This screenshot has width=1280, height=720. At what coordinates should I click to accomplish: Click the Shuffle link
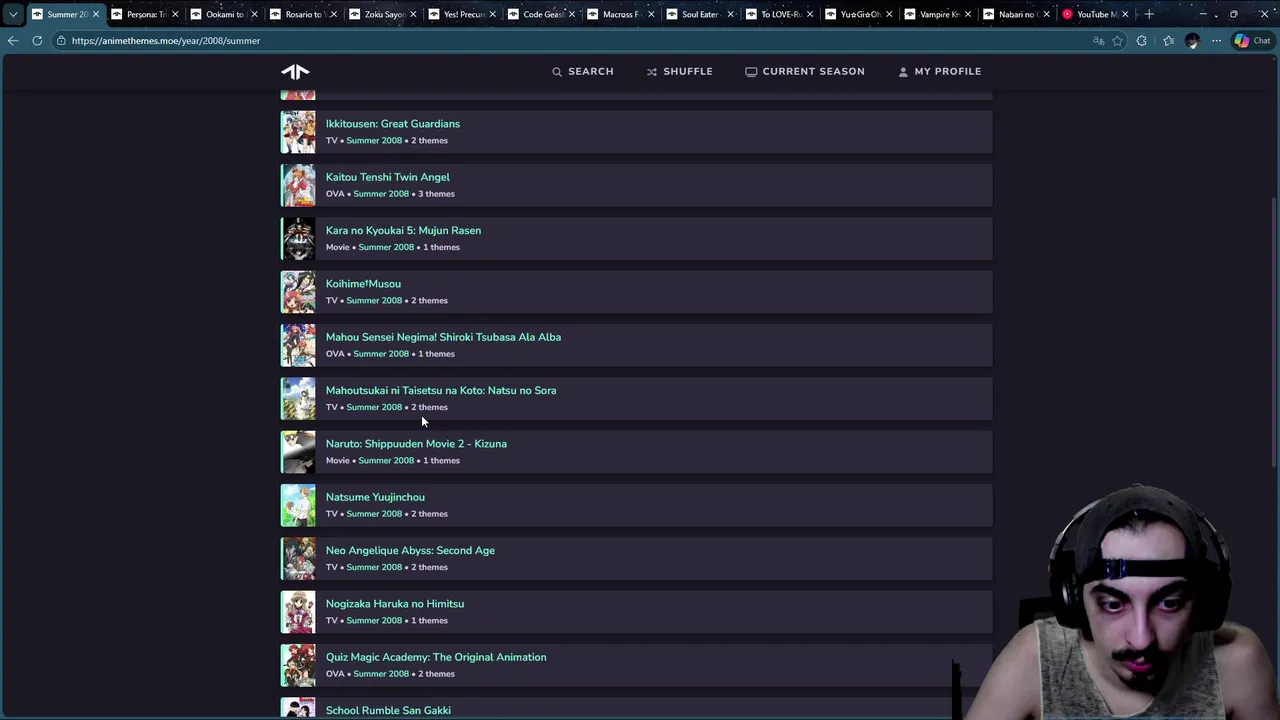click(x=679, y=71)
